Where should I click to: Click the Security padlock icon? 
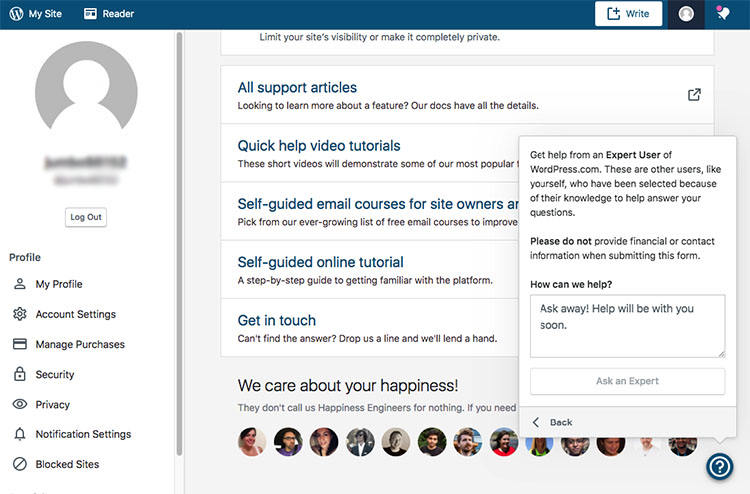19,374
